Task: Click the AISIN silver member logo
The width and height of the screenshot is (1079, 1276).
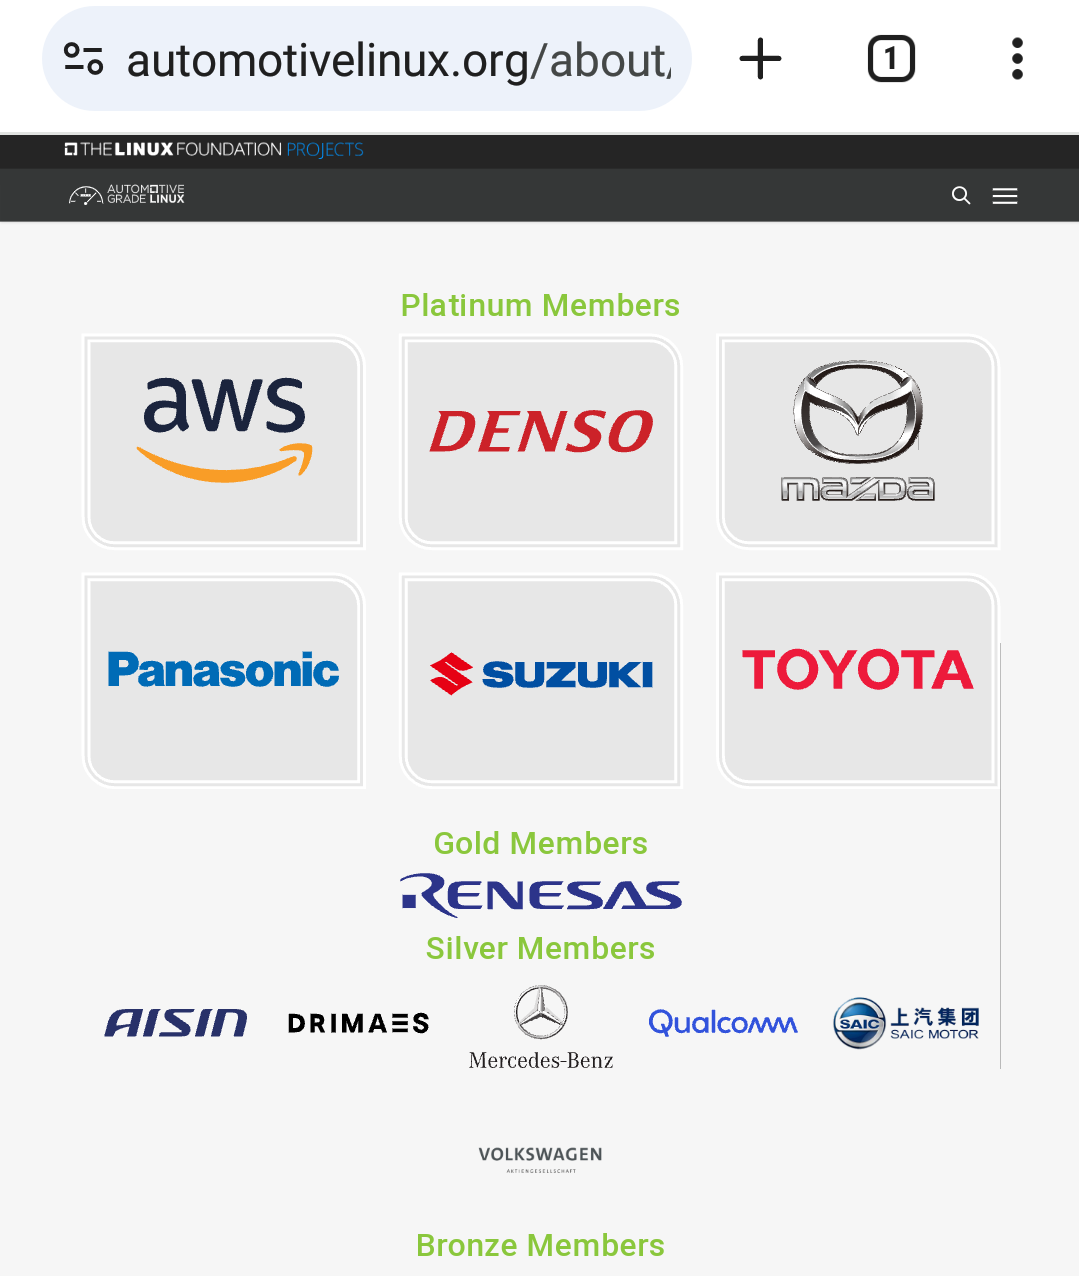Action: [176, 1023]
